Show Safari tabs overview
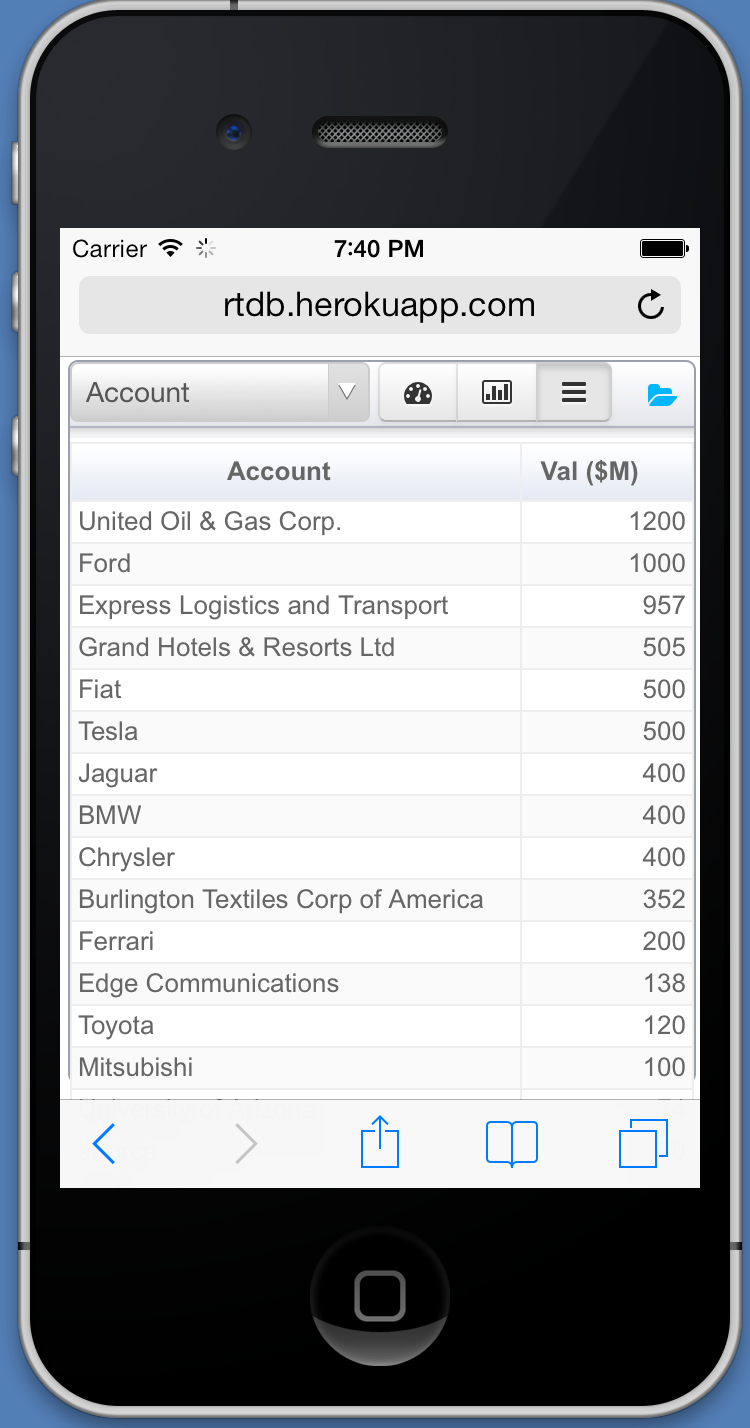The image size is (750, 1428). click(x=644, y=1143)
